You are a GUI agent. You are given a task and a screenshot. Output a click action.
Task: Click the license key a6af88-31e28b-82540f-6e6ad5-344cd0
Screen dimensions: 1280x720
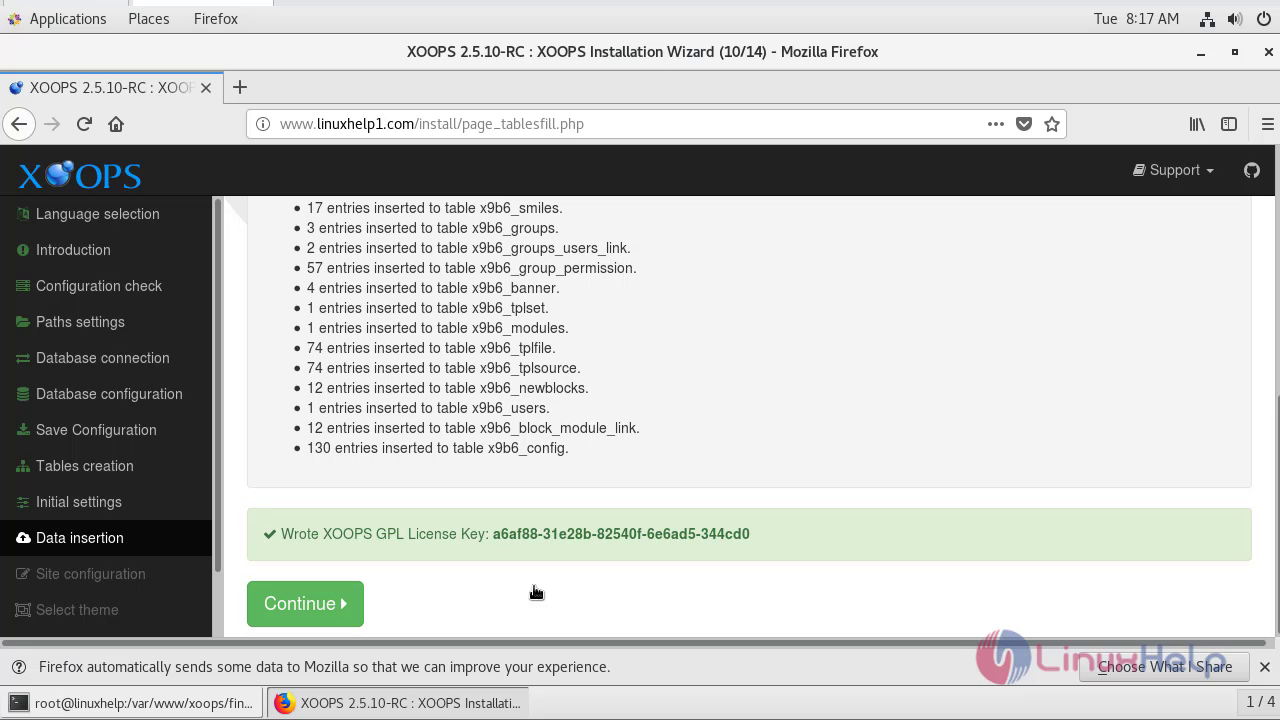[621, 534]
